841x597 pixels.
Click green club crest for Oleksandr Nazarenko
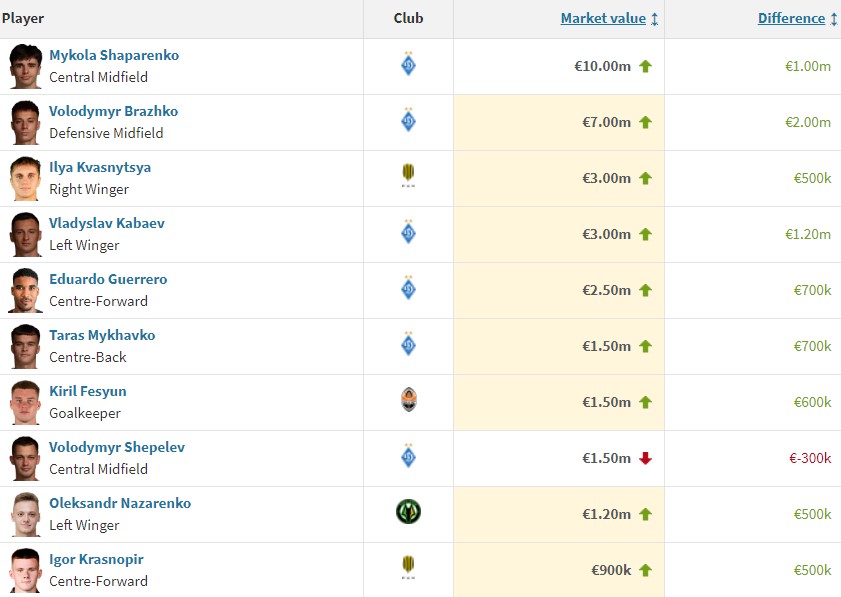(408, 513)
